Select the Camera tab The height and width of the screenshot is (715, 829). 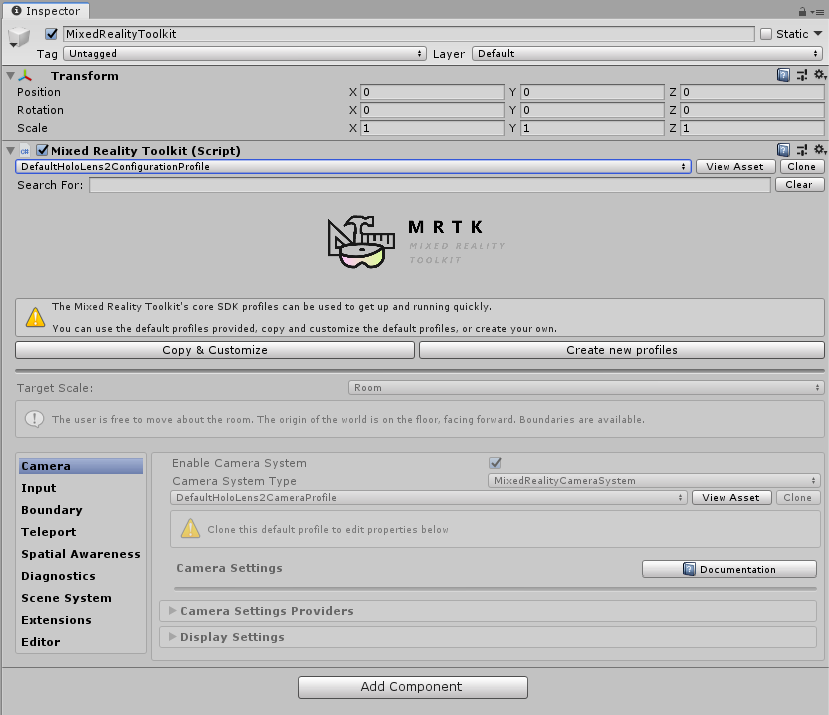pyautogui.click(x=81, y=466)
